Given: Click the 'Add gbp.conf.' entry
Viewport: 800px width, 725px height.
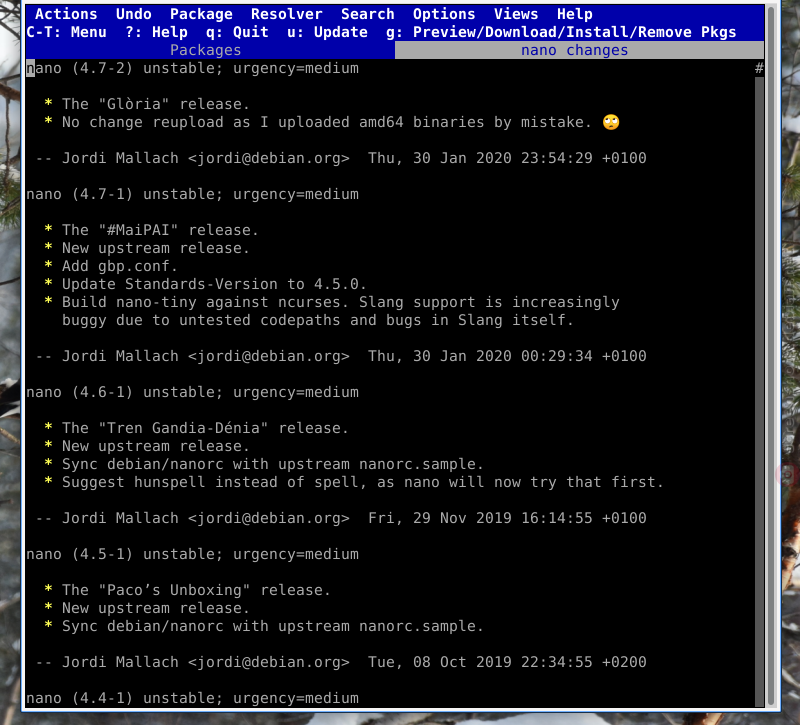Looking at the screenshot, I should pyautogui.click(x=111, y=266).
